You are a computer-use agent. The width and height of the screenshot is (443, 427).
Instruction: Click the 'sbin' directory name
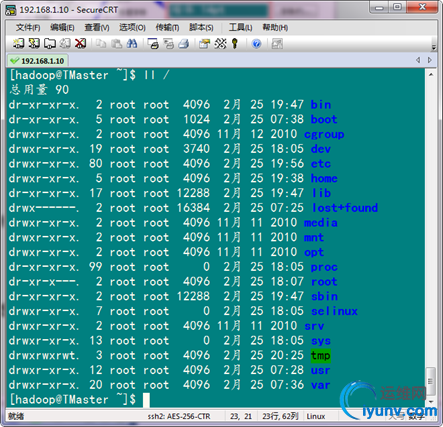324,296
